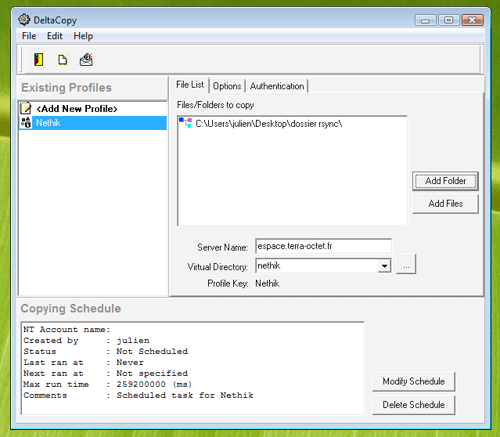Open the Help menu
Image resolution: width=500 pixels, height=437 pixels.
click(x=83, y=36)
